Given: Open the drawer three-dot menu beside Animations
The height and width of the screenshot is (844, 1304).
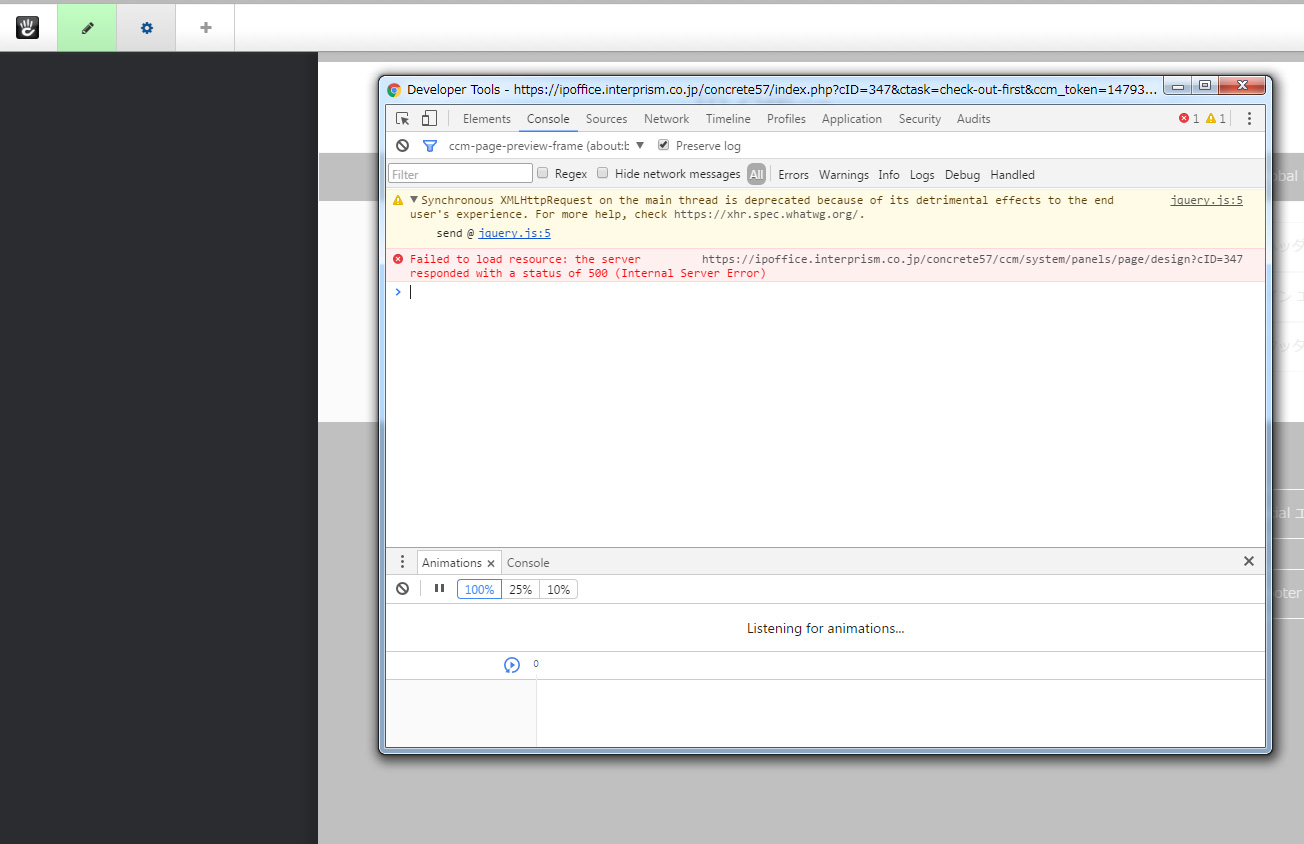Looking at the screenshot, I should pos(402,562).
